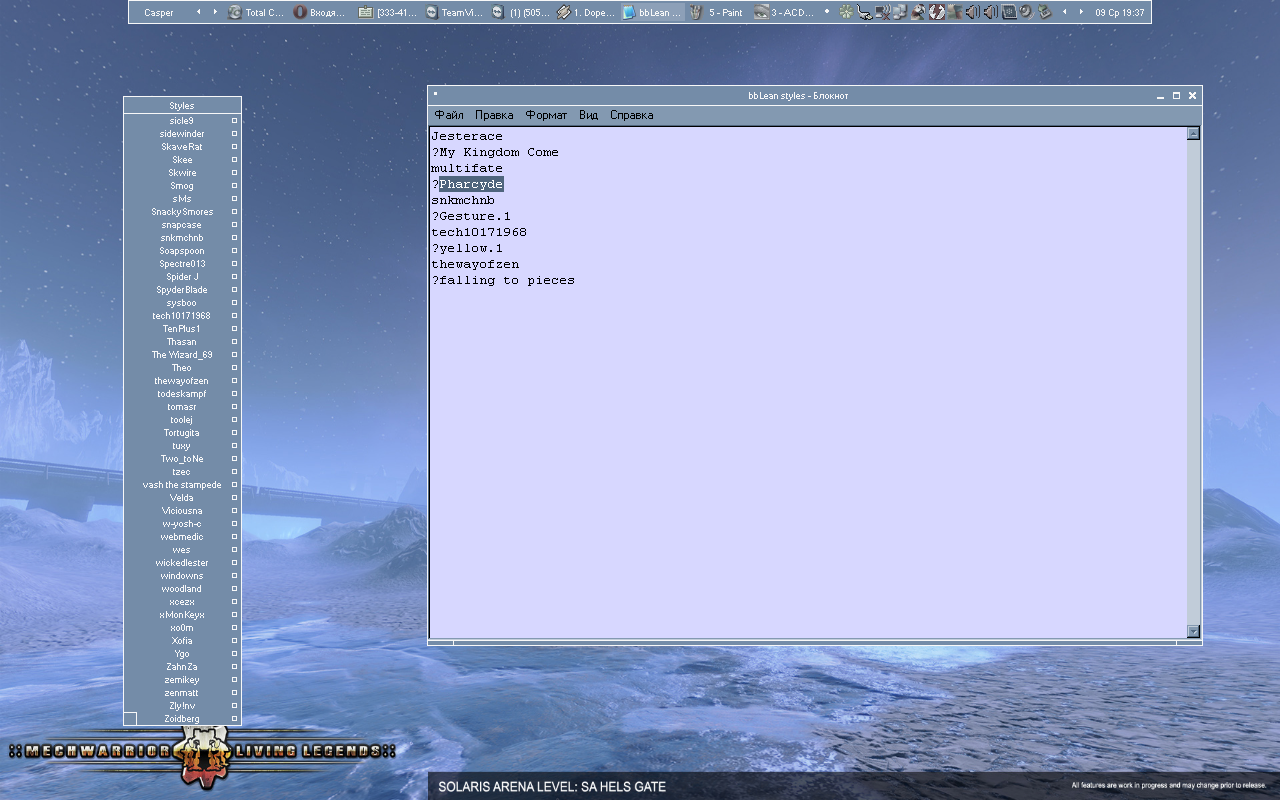1280x800 pixels.
Task: Select The Wizard_69 in the Styles menu
Action: pyautogui.click(x=182, y=355)
